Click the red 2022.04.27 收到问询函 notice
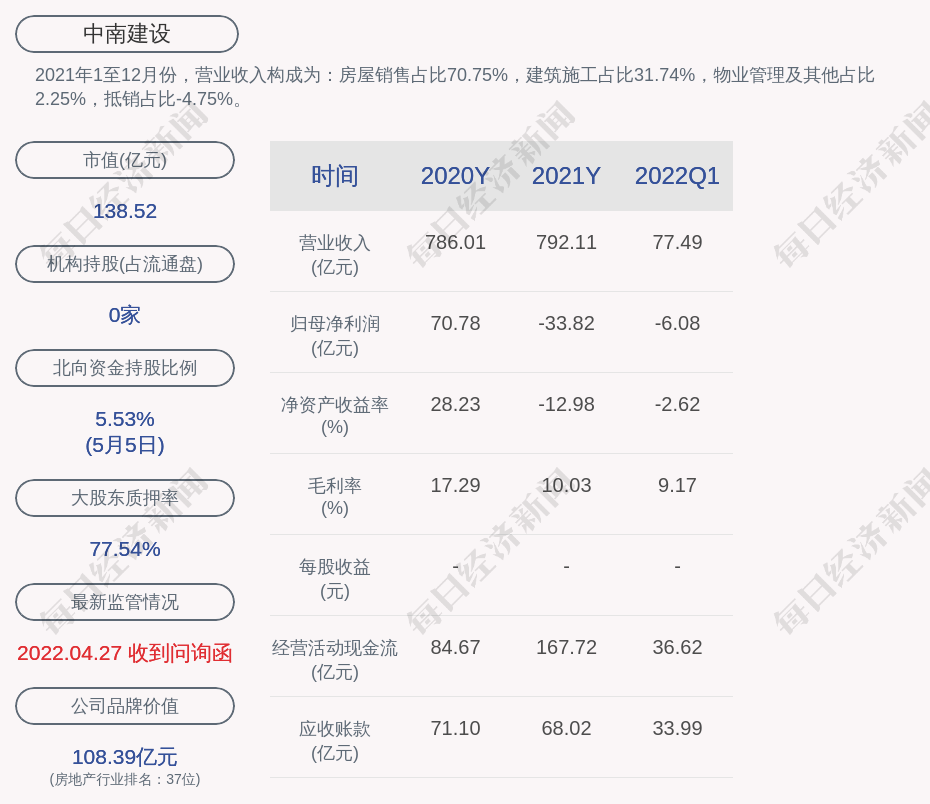The image size is (930, 804). click(125, 653)
